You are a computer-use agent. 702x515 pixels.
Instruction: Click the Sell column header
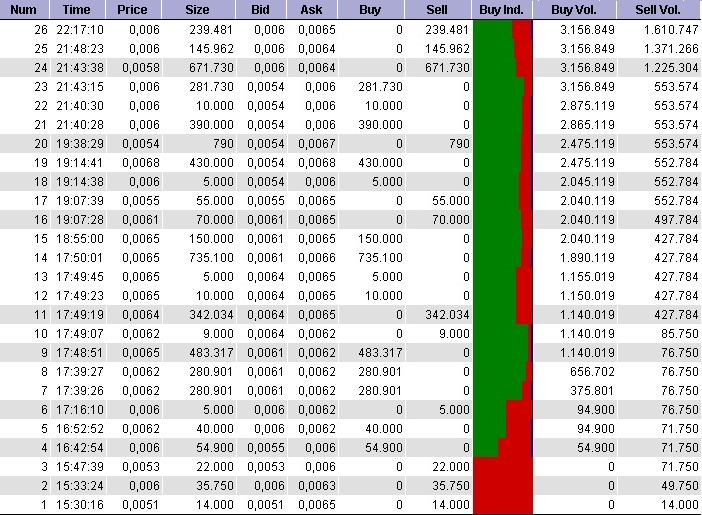438,9
